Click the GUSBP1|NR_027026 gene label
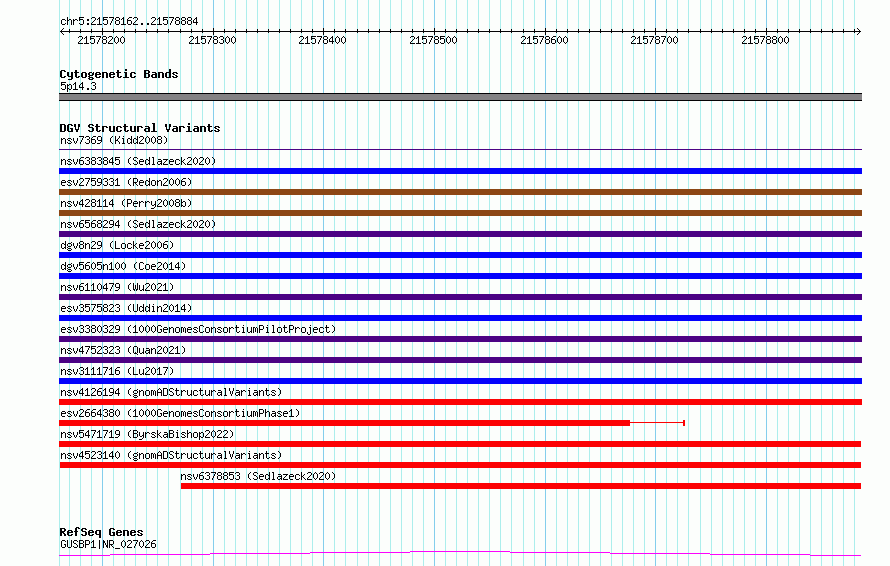 [108, 544]
